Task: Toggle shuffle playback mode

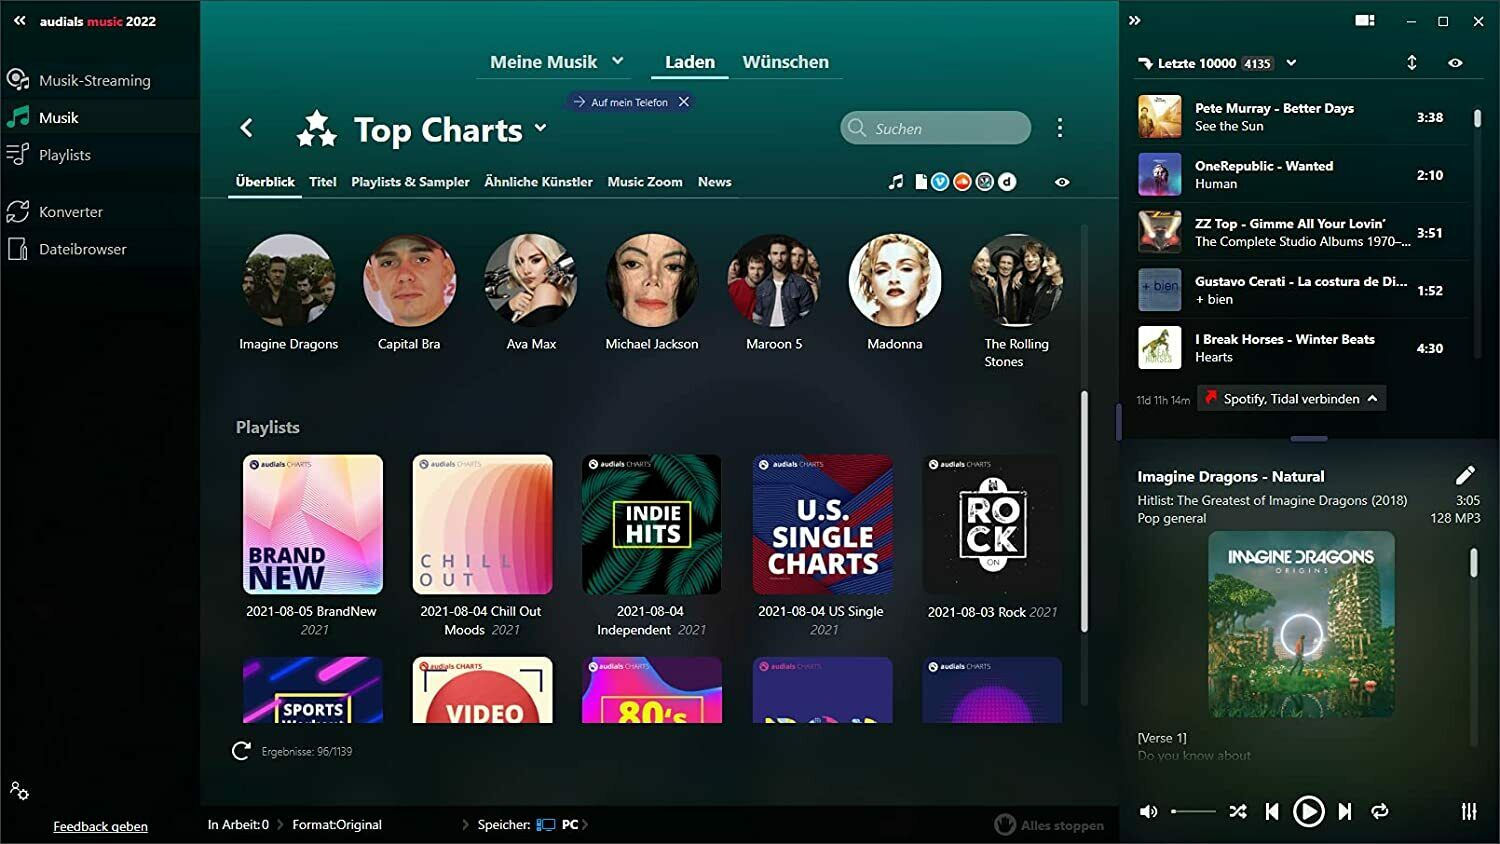Action: coord(1238,812)
